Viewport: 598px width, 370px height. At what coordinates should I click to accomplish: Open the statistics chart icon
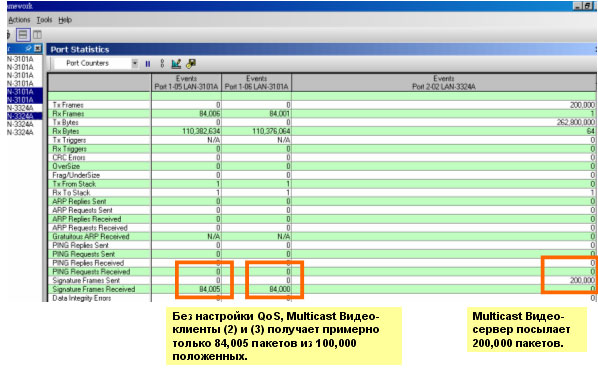[176, 64]
